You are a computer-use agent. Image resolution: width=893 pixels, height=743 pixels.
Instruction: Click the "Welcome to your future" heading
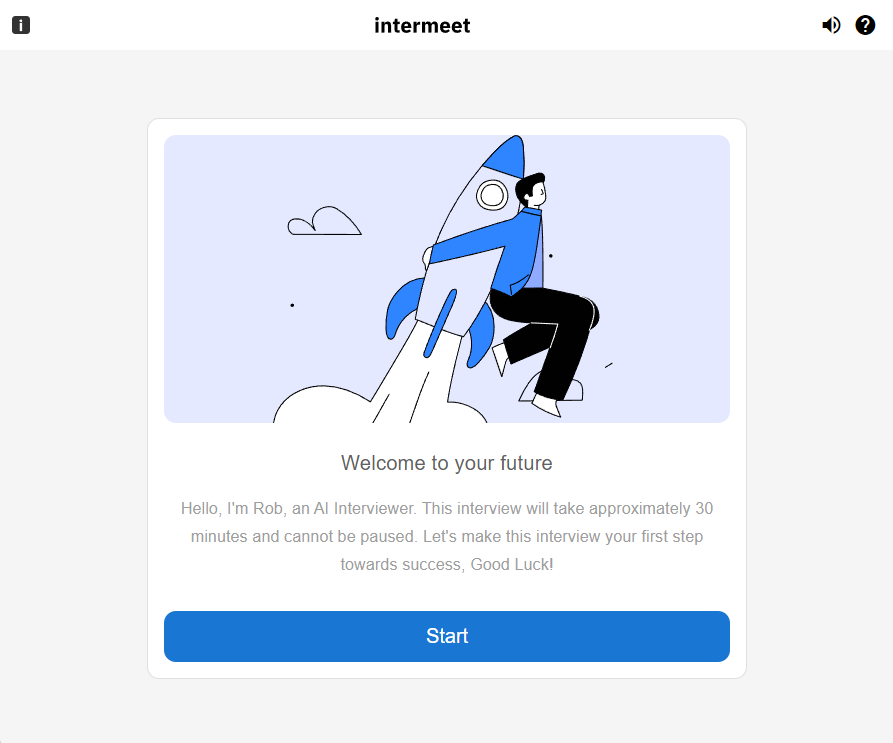[x=446, y=463]
